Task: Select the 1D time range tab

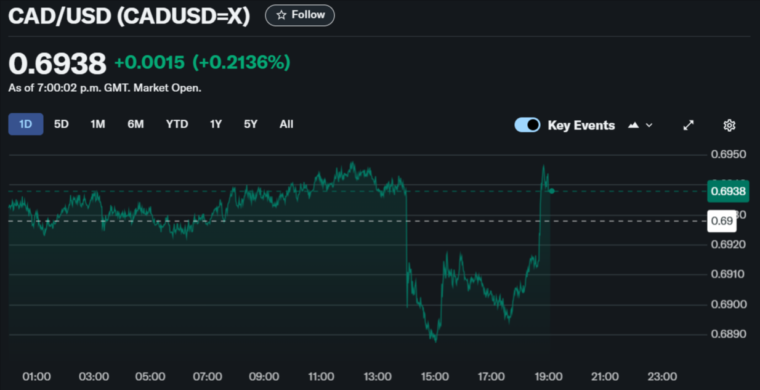Action: coord(26,125)
